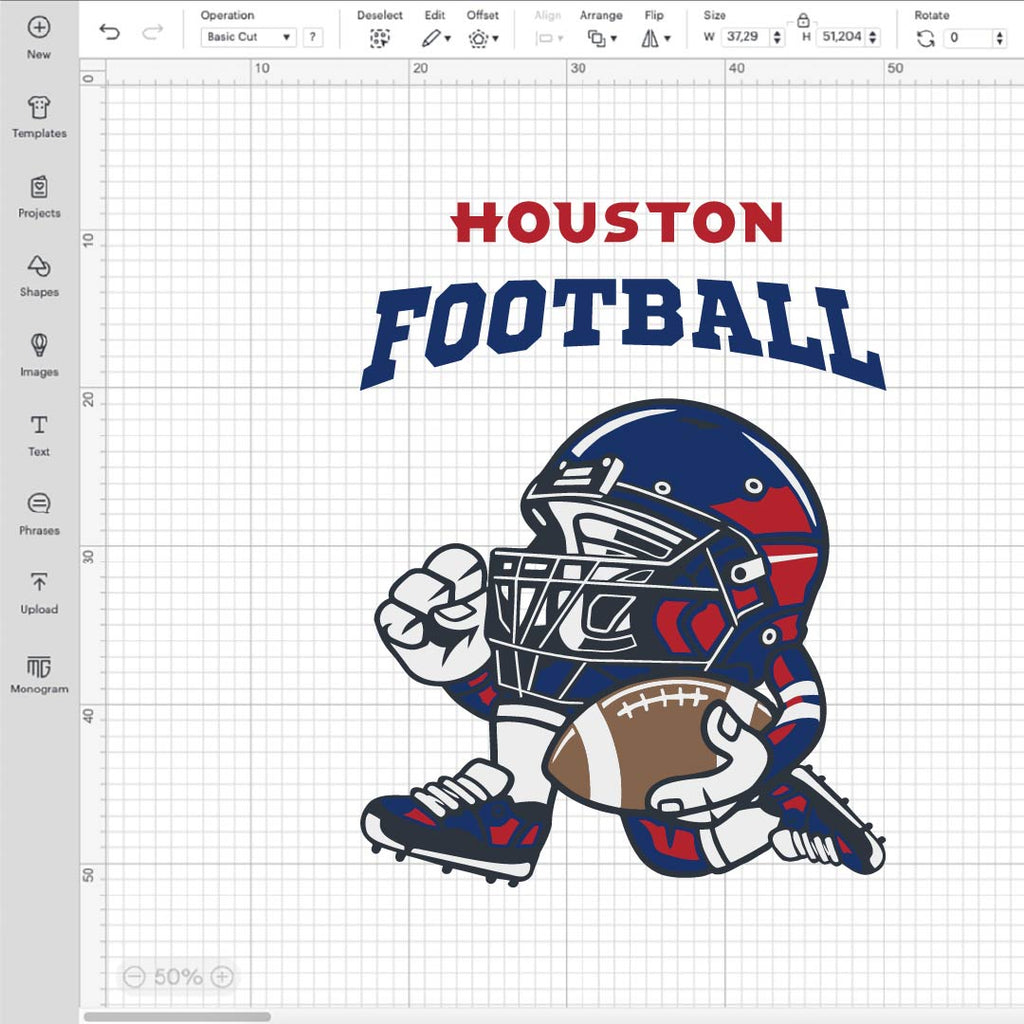This screenshot has width=1024, height=1024.
Task: Expand the Operation Basic Cut dropdown
Action: pyautogui.click(x=249, y=37)
